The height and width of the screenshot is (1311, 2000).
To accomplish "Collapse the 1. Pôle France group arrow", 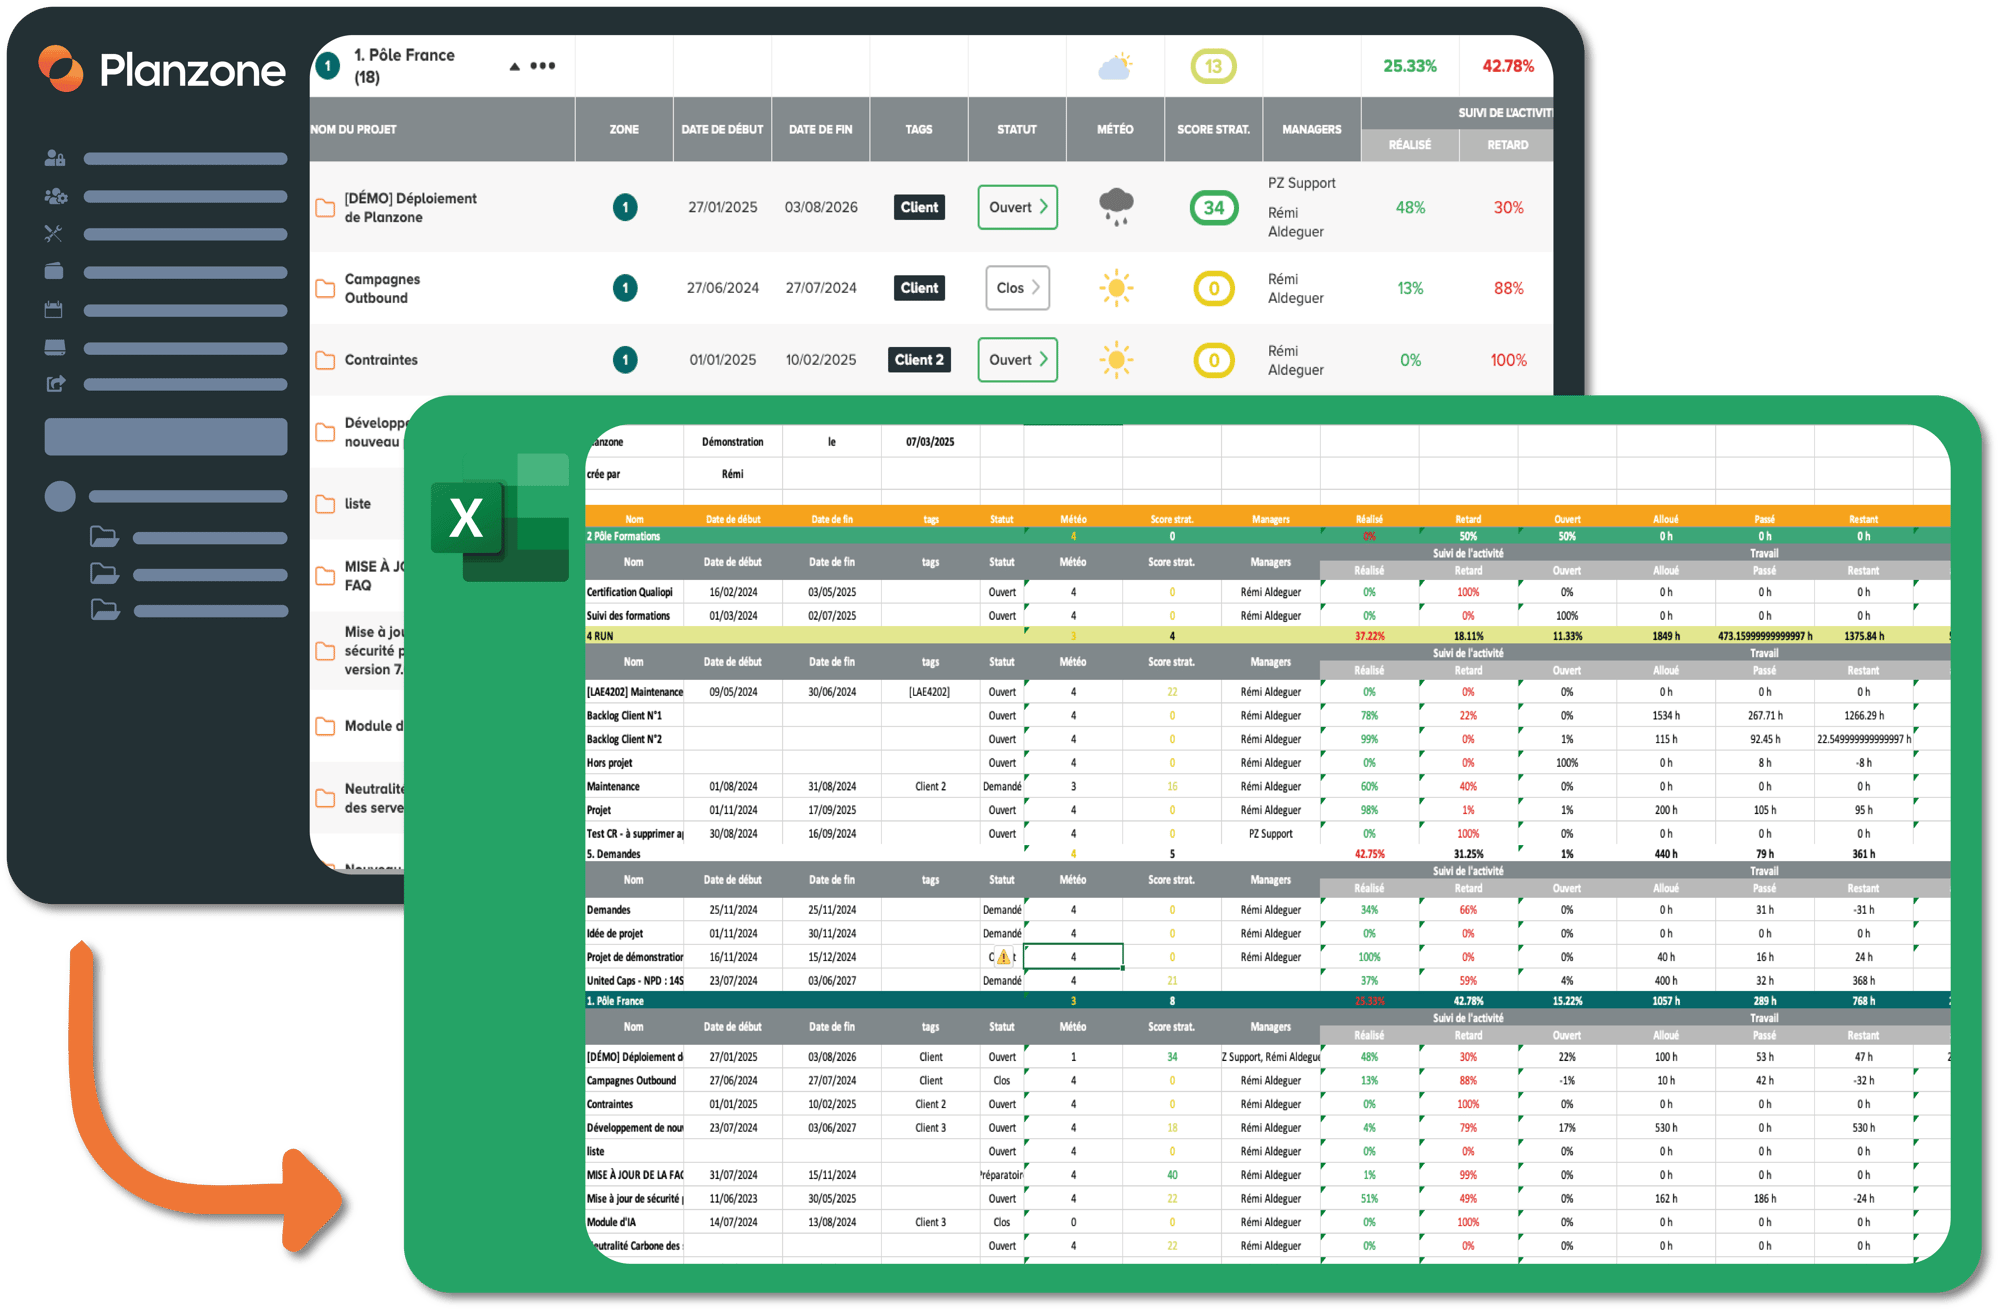I will tap(514, 66).
